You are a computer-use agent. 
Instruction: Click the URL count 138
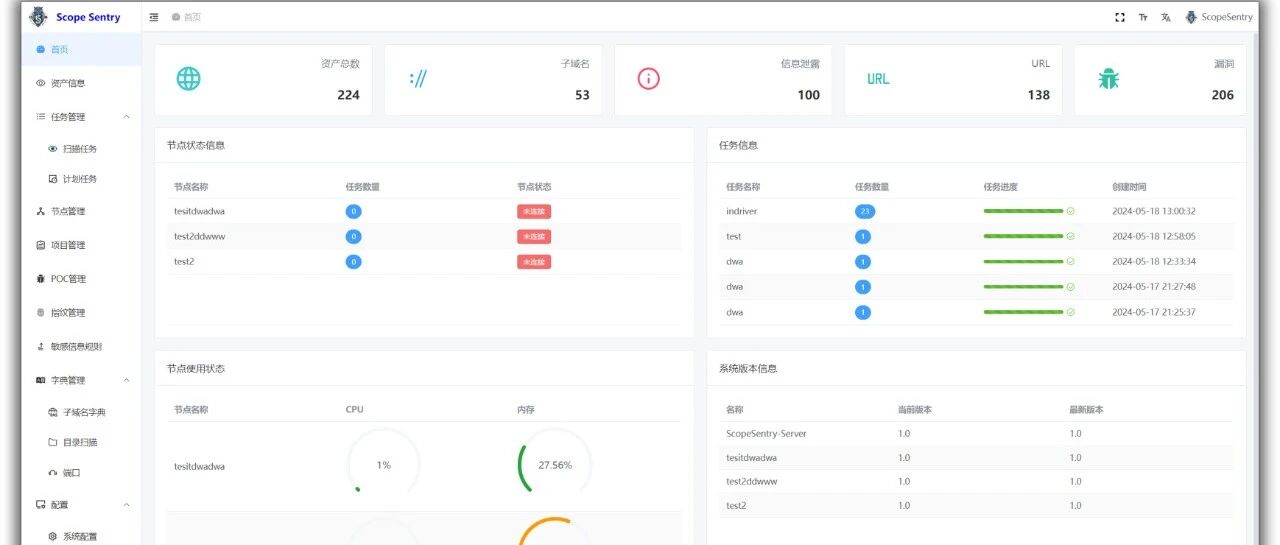tap(1039, 95)
